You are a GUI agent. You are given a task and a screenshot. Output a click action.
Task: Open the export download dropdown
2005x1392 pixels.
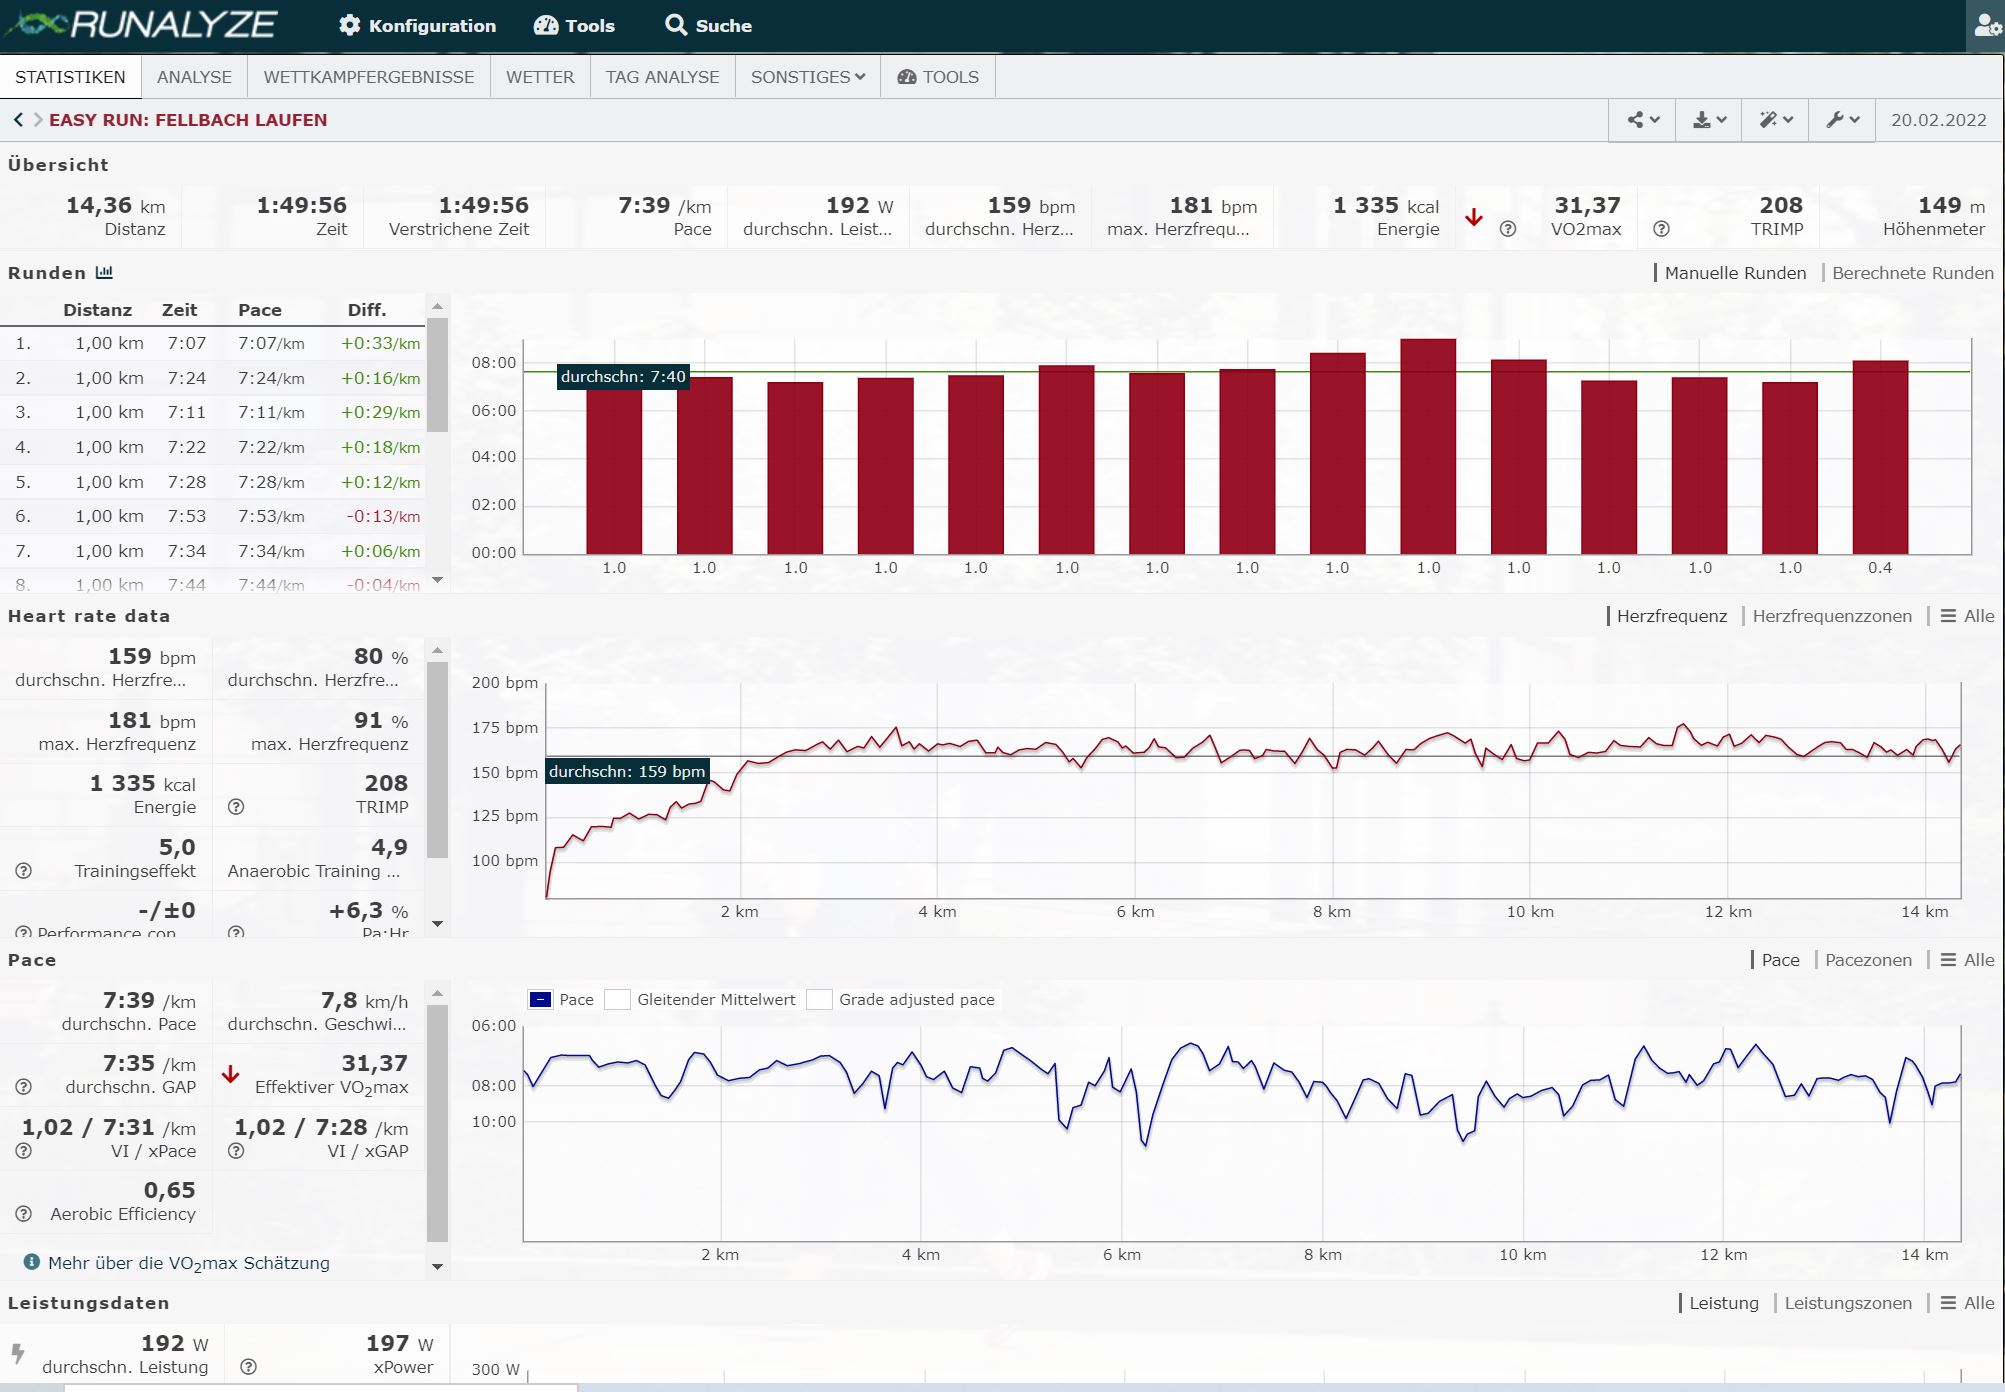(x=1708, y=120)
